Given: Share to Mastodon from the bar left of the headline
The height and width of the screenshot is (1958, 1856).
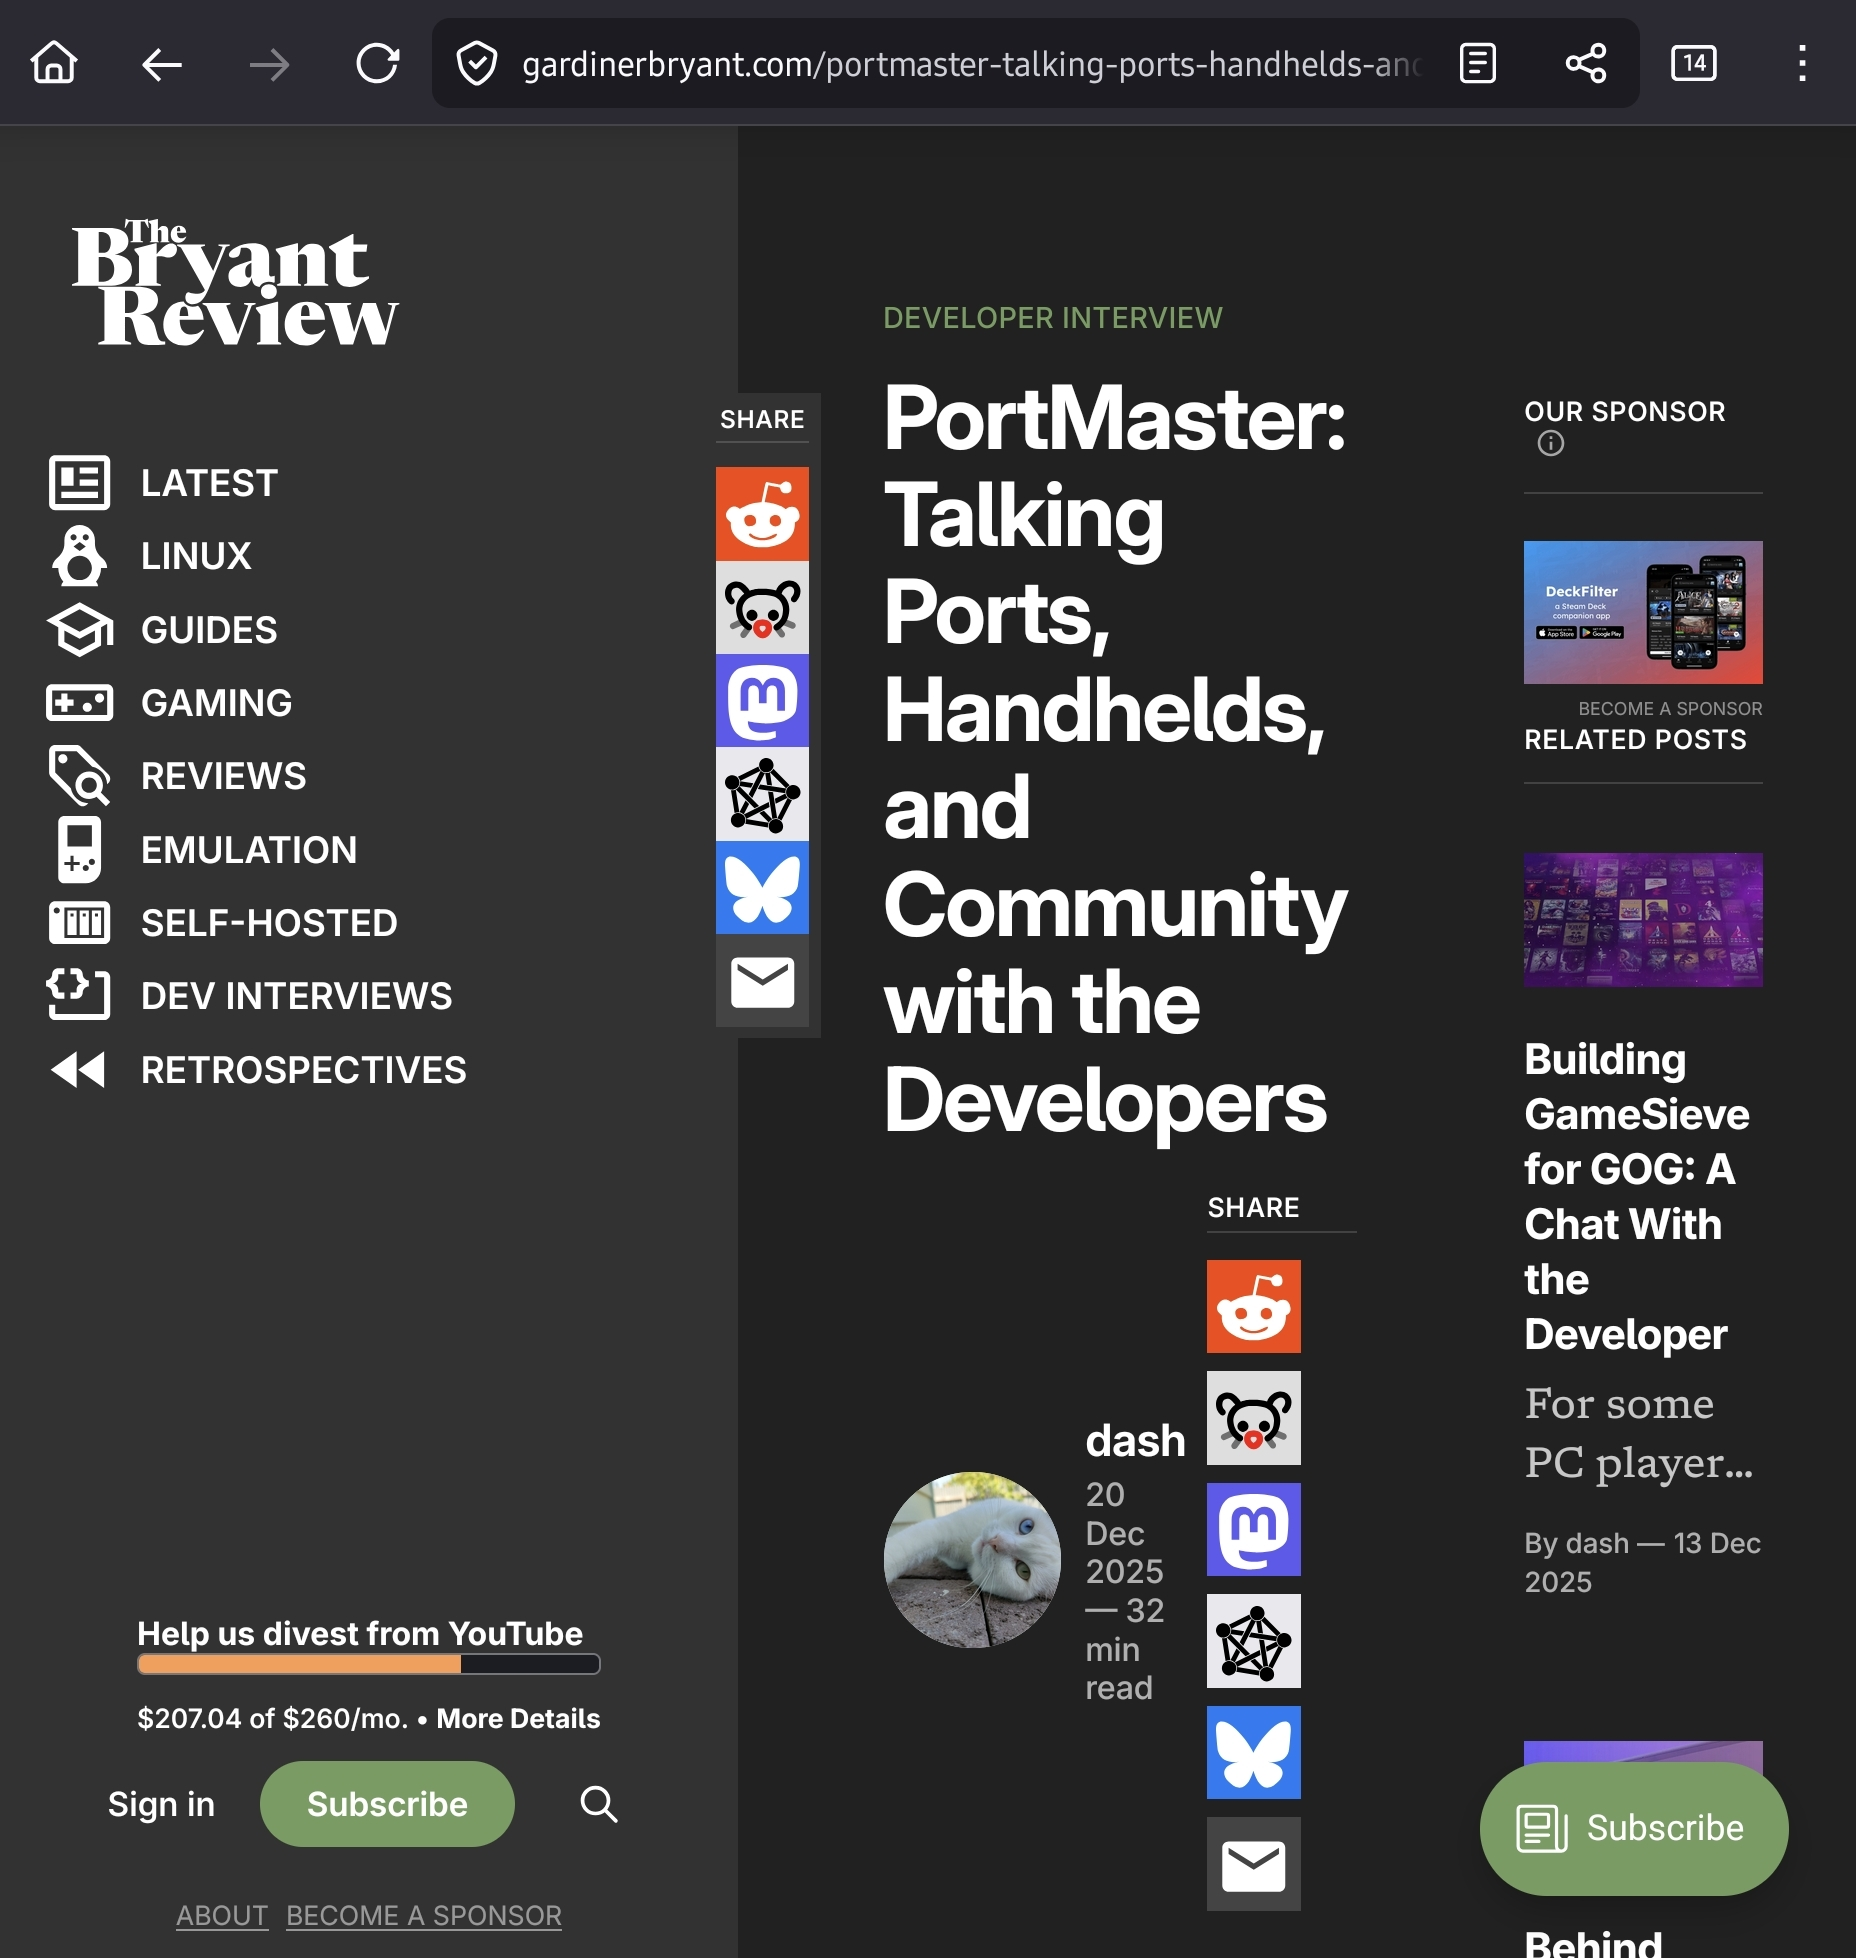Looking at the screenshot, I should pyautogui.click(x=762, y=700).
